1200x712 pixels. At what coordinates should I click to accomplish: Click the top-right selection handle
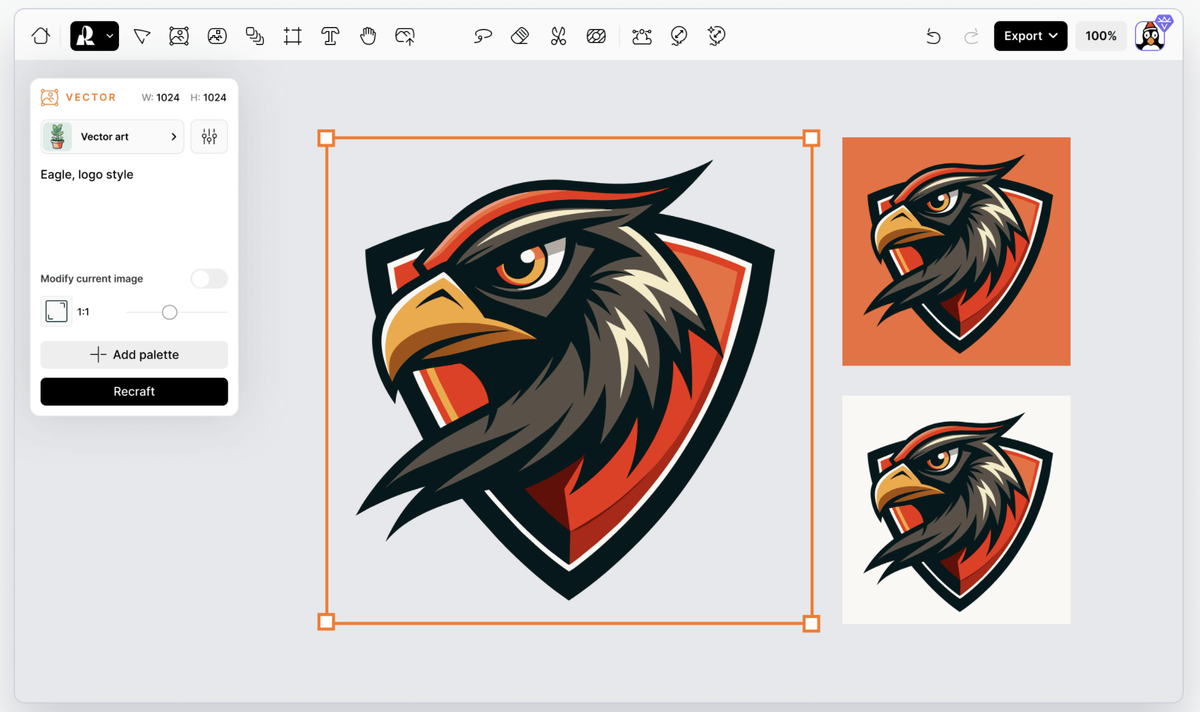point(811,138)
